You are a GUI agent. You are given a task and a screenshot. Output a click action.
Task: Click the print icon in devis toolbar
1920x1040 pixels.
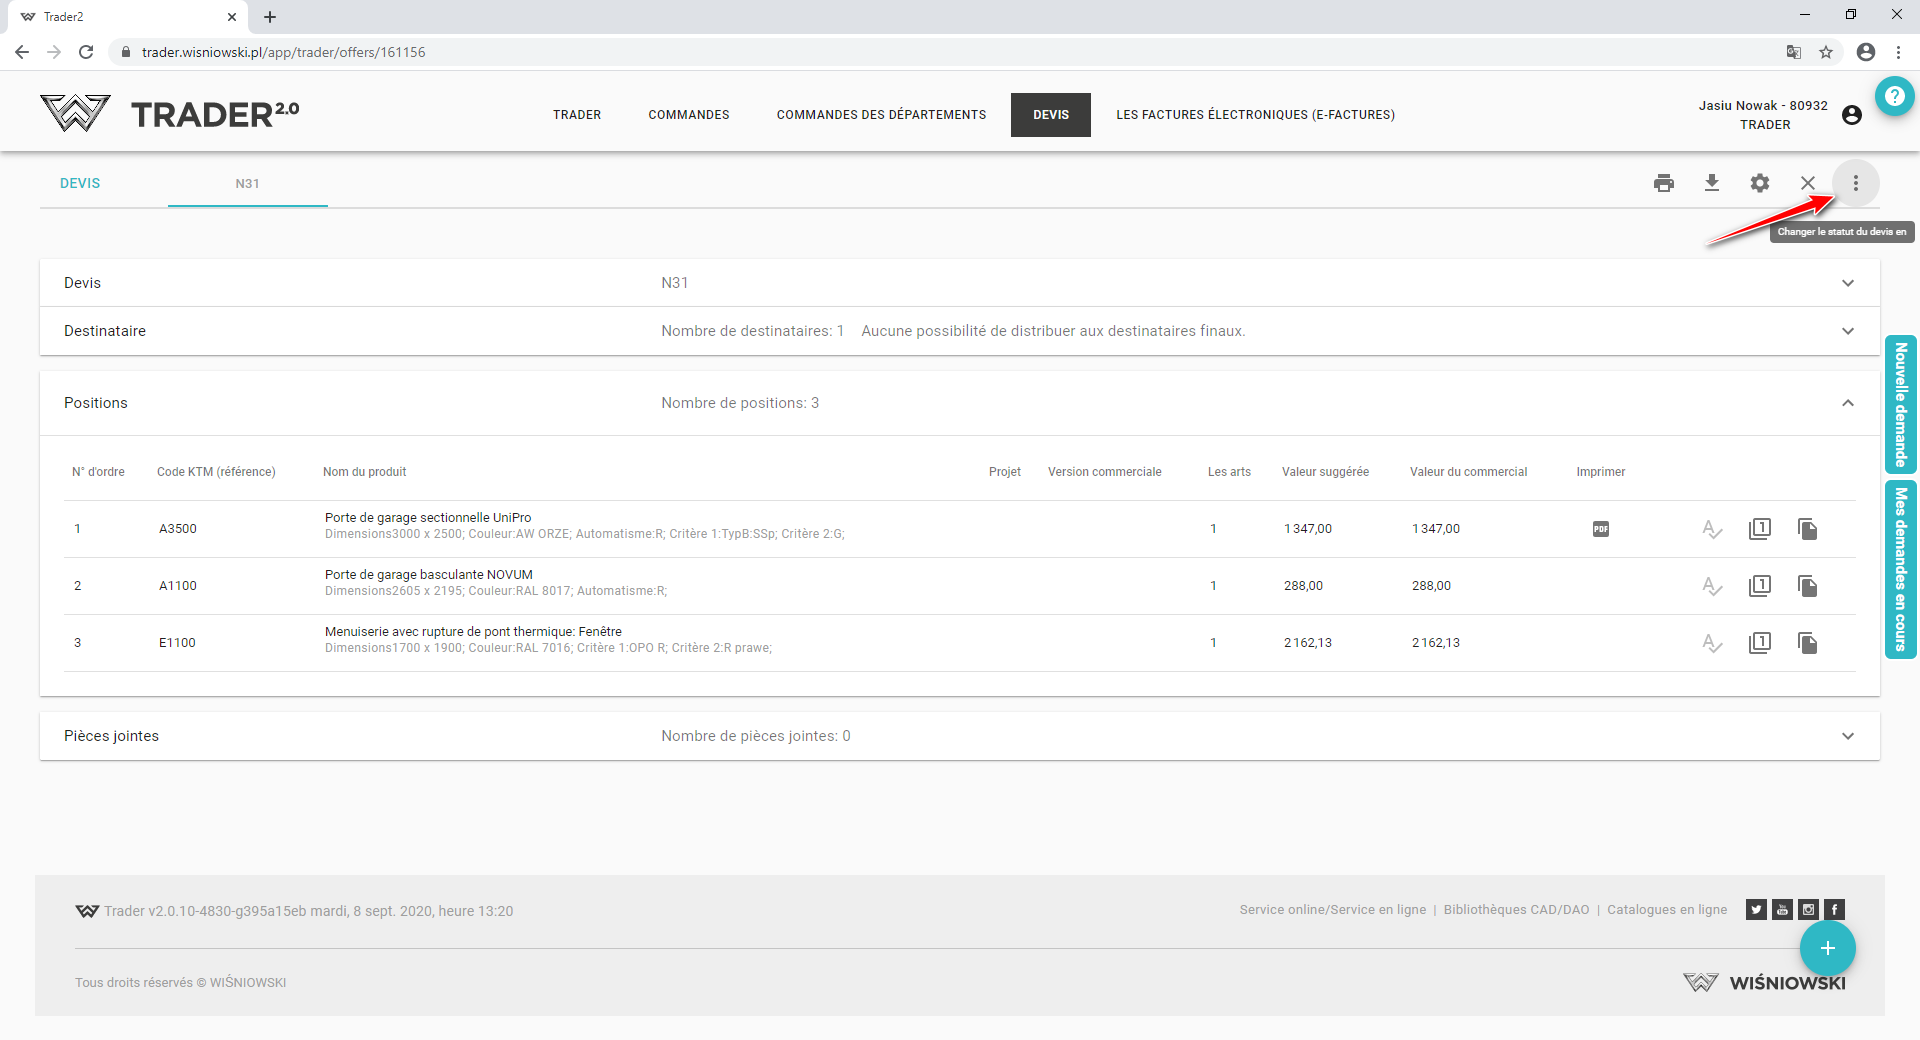point(1664,183)
